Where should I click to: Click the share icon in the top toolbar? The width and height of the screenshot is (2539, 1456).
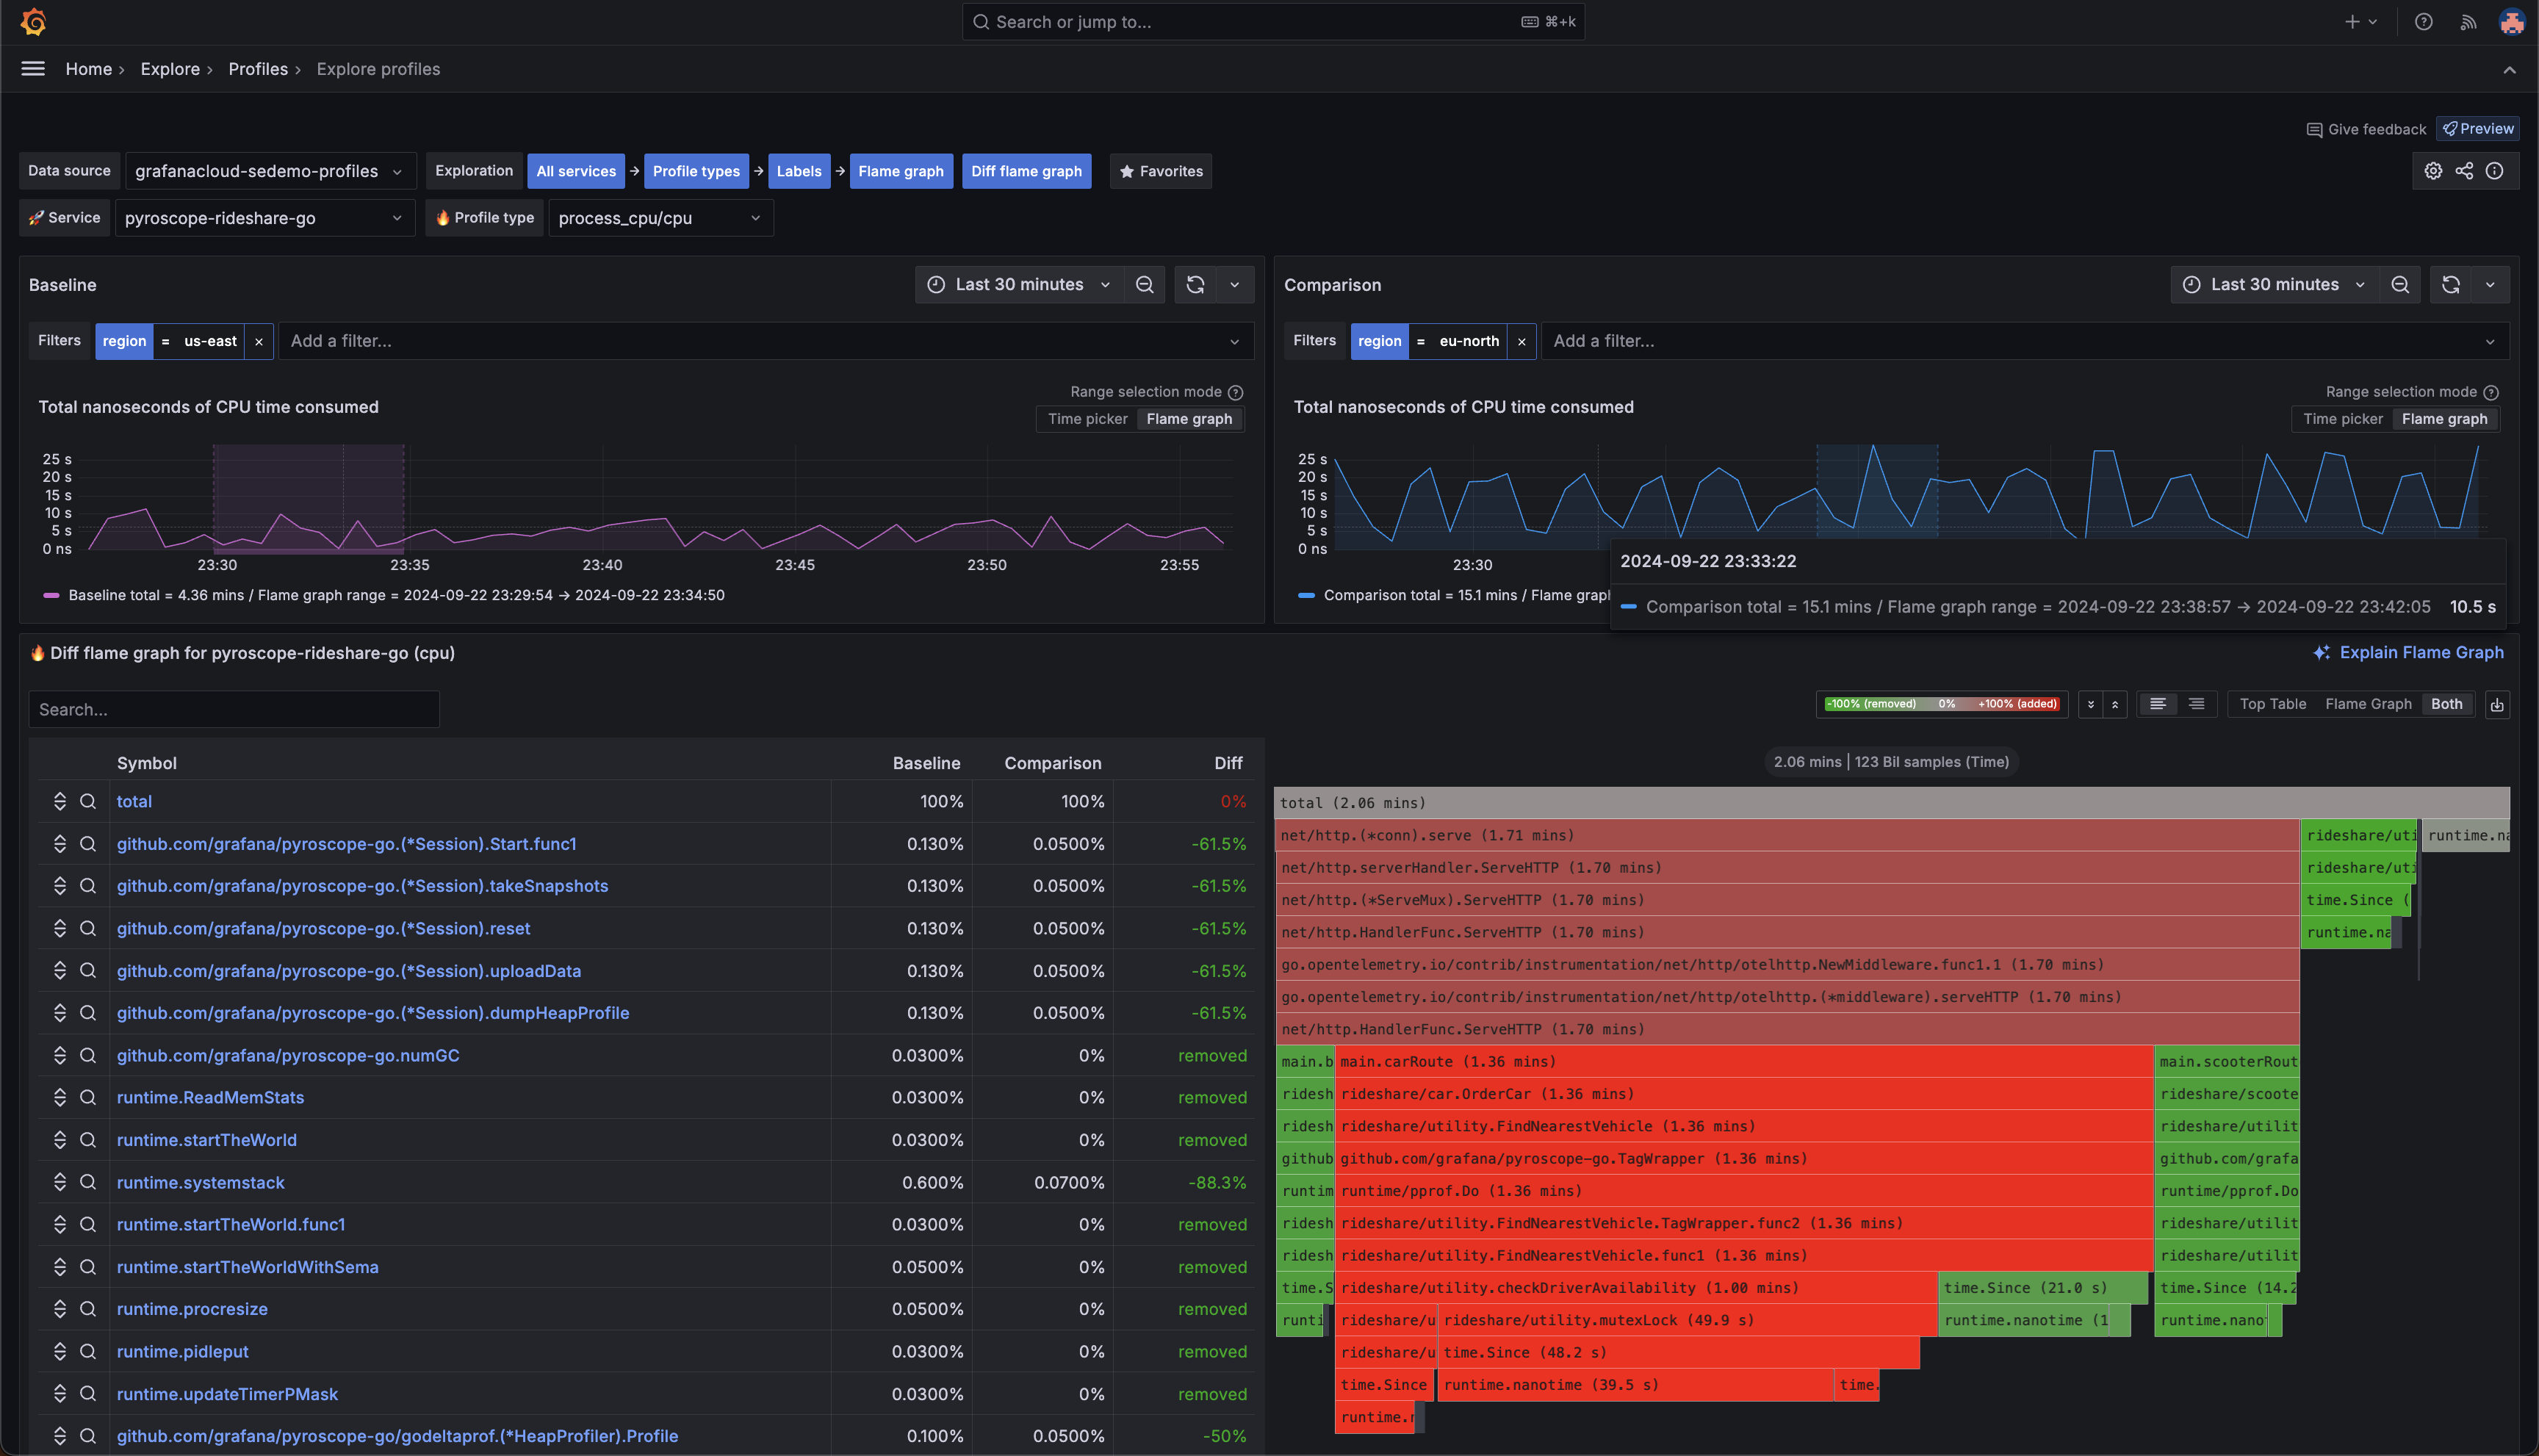(x=2464, y=171)
